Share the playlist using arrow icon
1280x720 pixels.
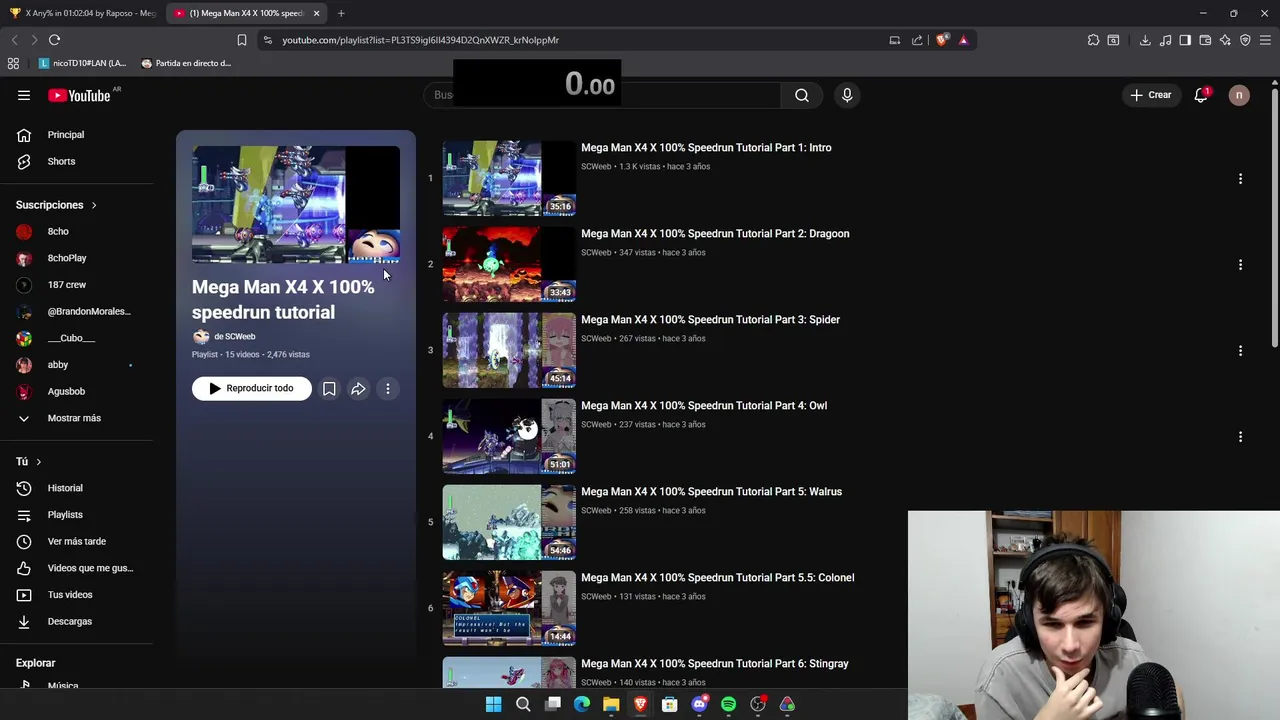point(358,388)
